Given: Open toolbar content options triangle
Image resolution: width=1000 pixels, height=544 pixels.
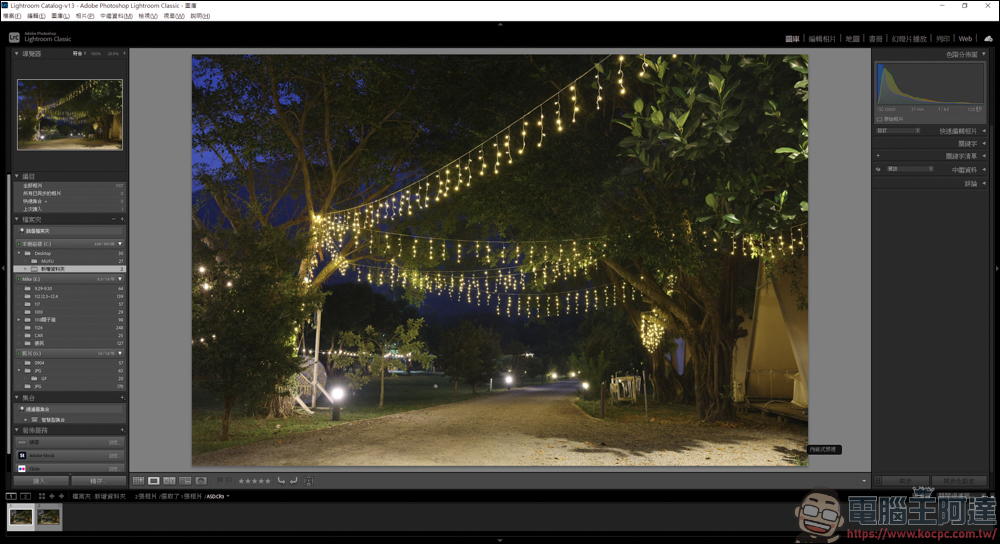Looking at the screenshot, I should [864, 481].
